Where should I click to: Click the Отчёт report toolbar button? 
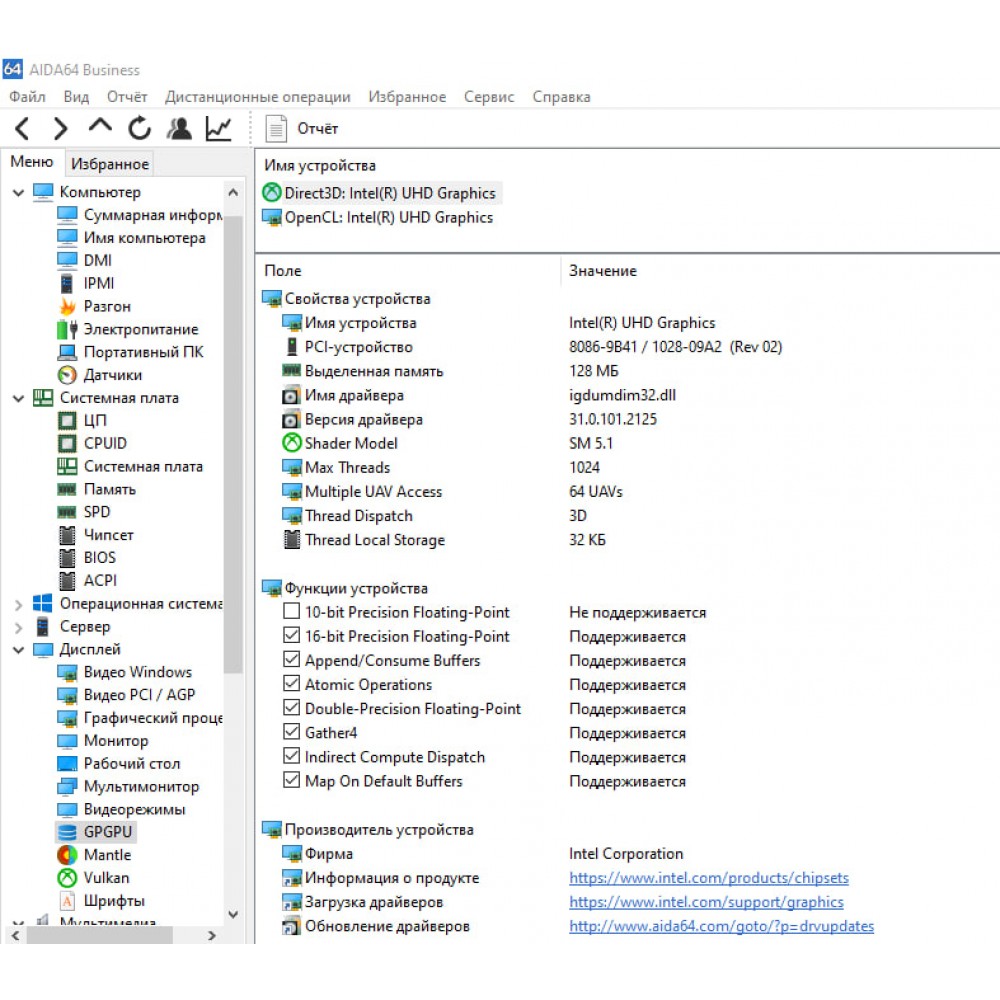(302, 128)
